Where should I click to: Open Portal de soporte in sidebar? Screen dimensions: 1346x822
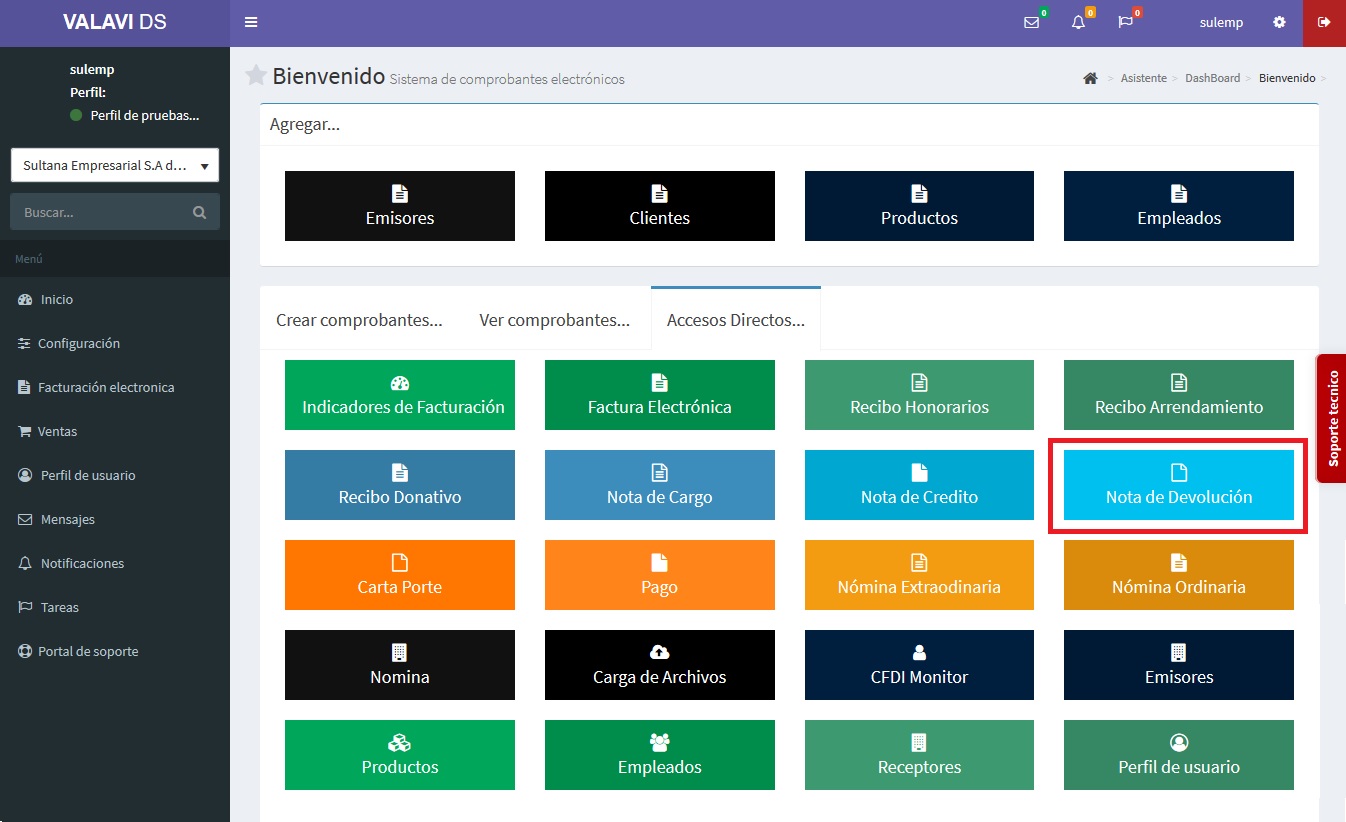coord(88,651)
